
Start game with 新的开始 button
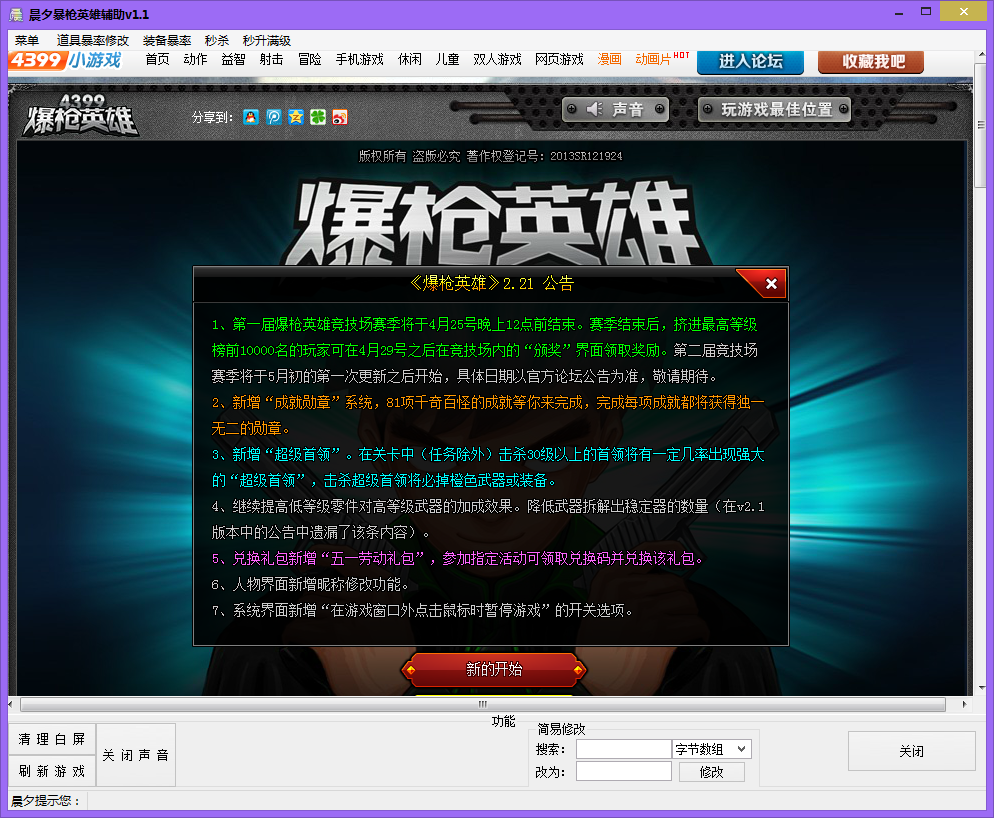click(494, 670)
